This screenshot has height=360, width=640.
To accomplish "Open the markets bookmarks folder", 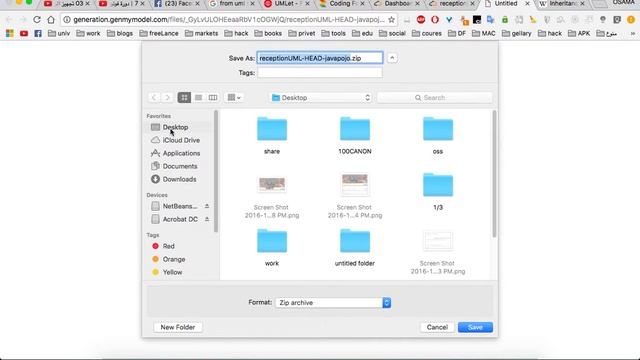I will [x=201, y=33].
